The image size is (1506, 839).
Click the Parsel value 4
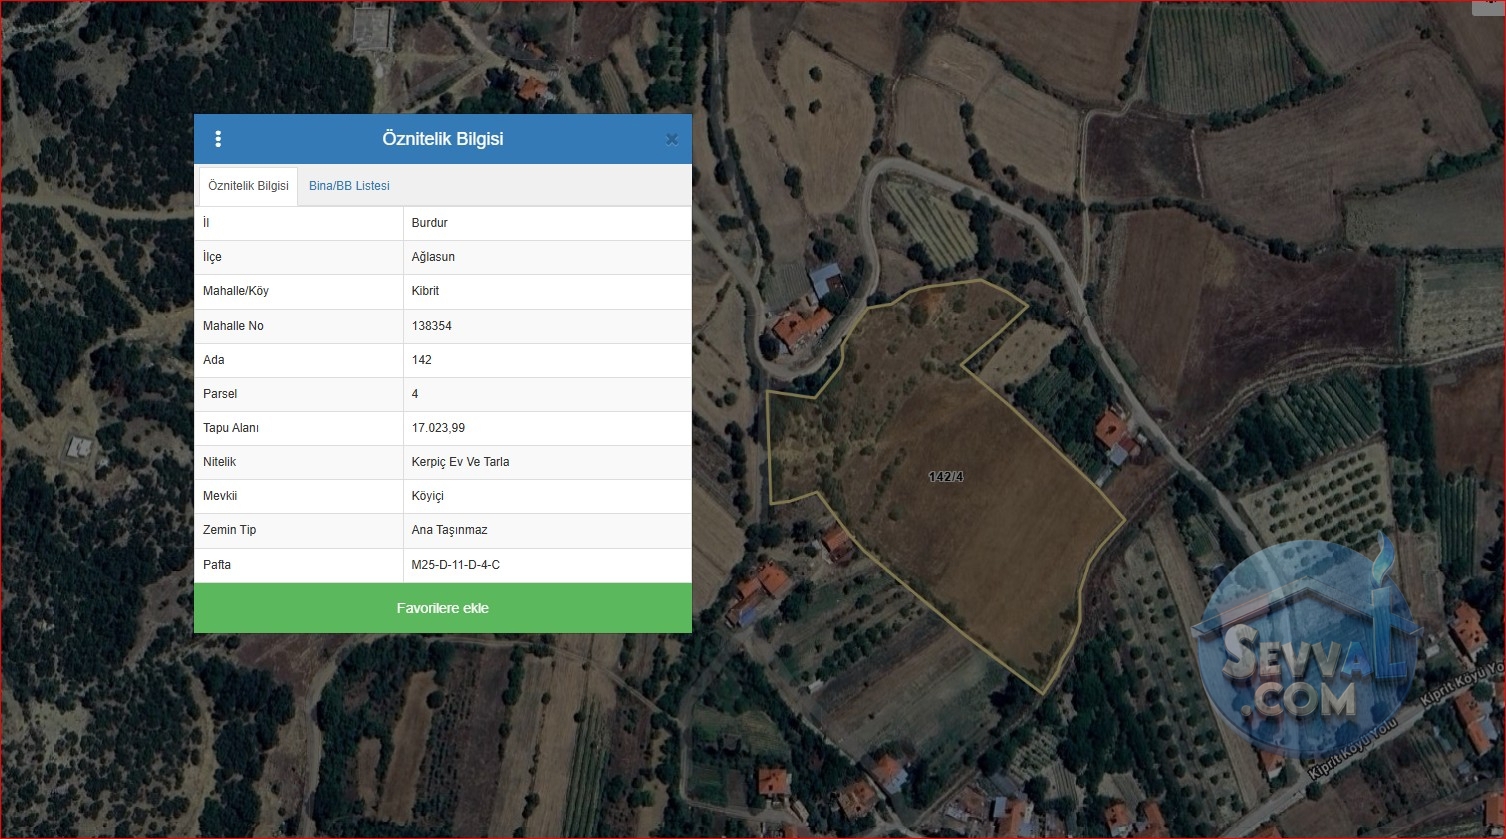pyautogui.click(x=415, y=394)
